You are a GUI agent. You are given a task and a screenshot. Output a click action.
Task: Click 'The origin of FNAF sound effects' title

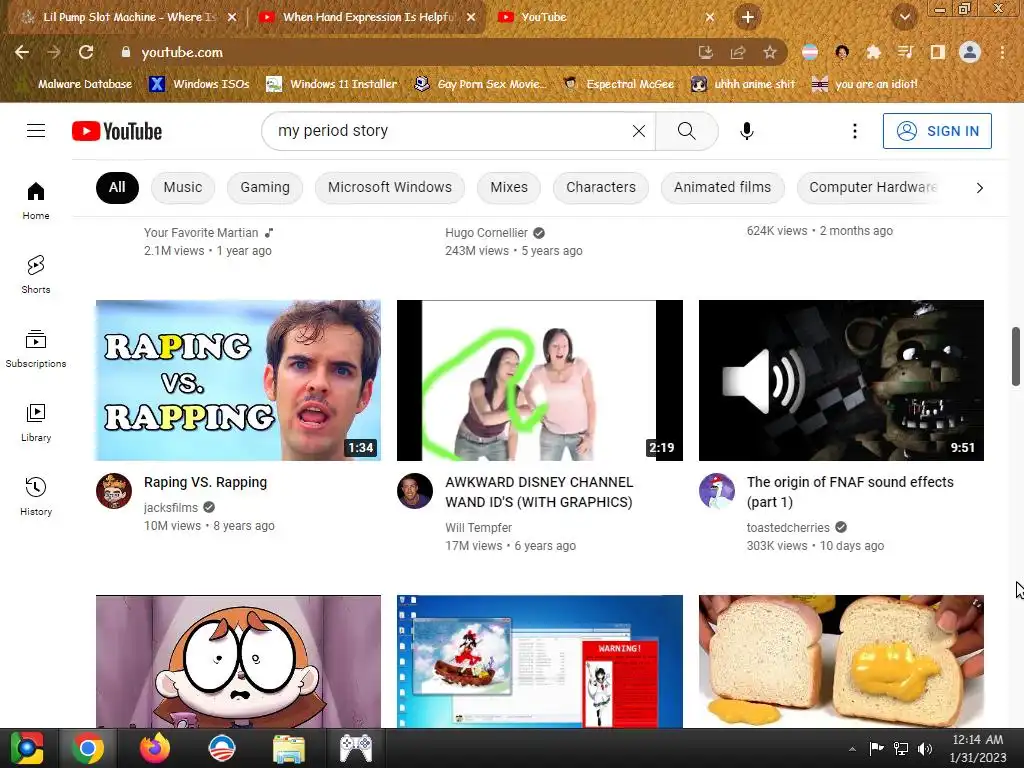pos(850,492)
